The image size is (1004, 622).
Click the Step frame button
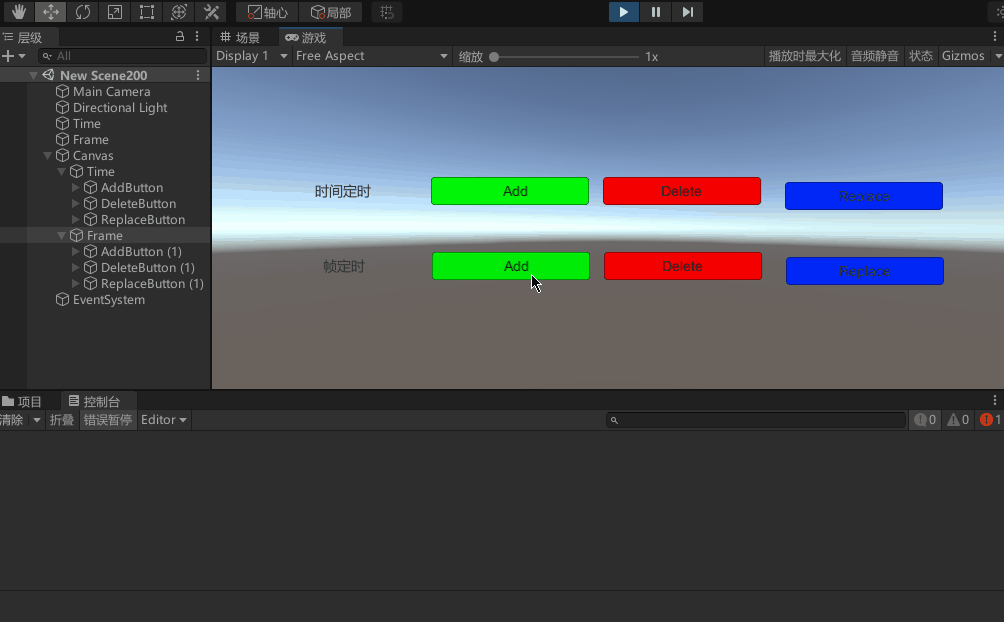tap(688, 12)
